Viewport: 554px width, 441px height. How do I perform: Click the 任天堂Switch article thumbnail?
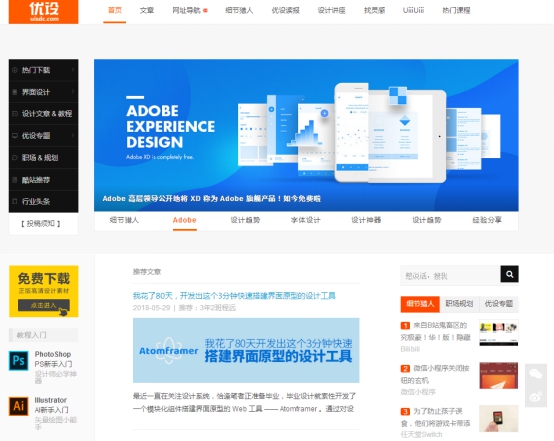point(499,418)
